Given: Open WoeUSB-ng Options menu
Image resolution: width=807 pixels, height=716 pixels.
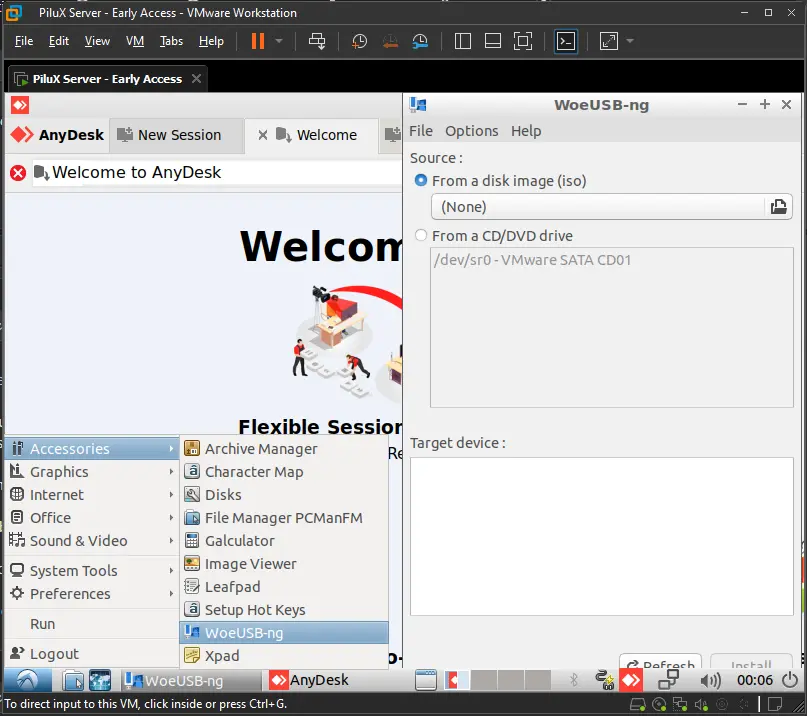Looking at the screenshot, I should click(x=471, y=131).
